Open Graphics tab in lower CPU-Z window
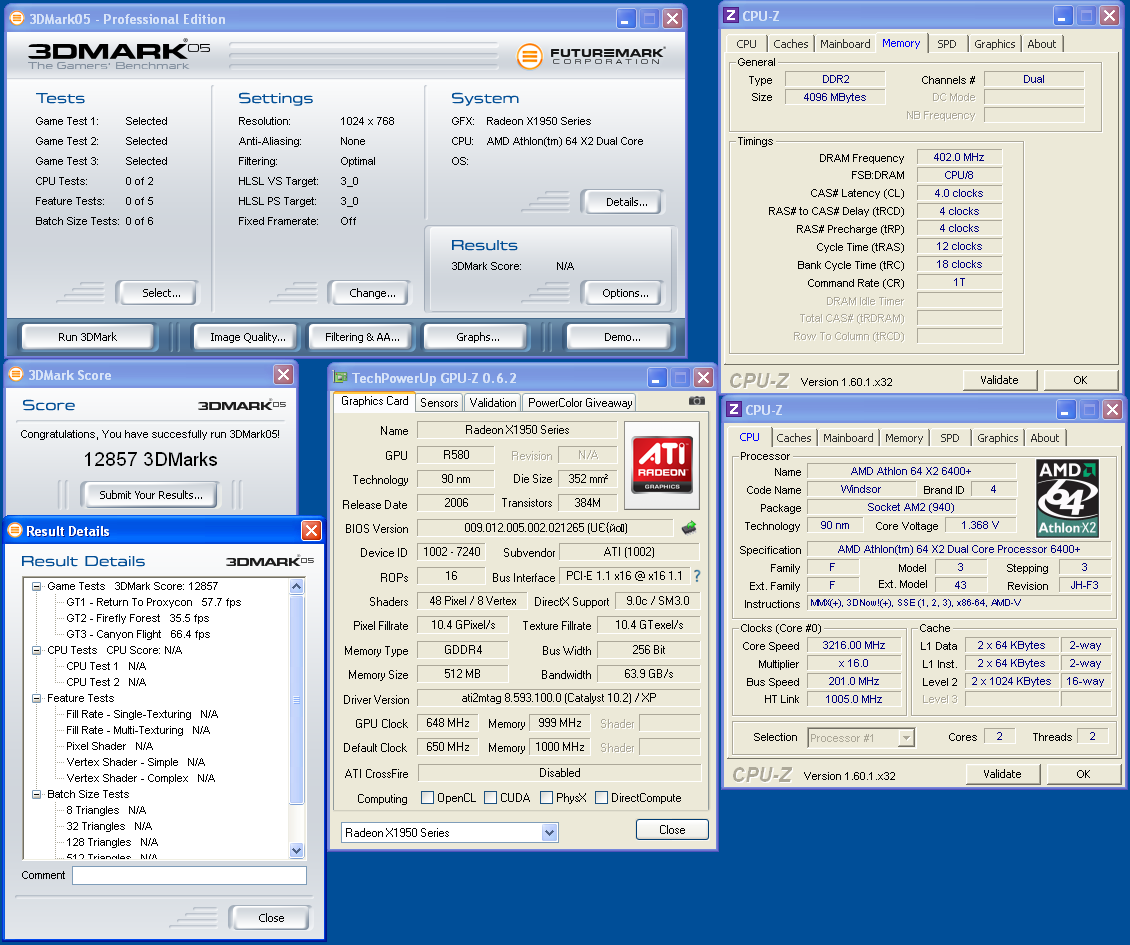The height and width of the screenshot is (945, 1130). 998,438
